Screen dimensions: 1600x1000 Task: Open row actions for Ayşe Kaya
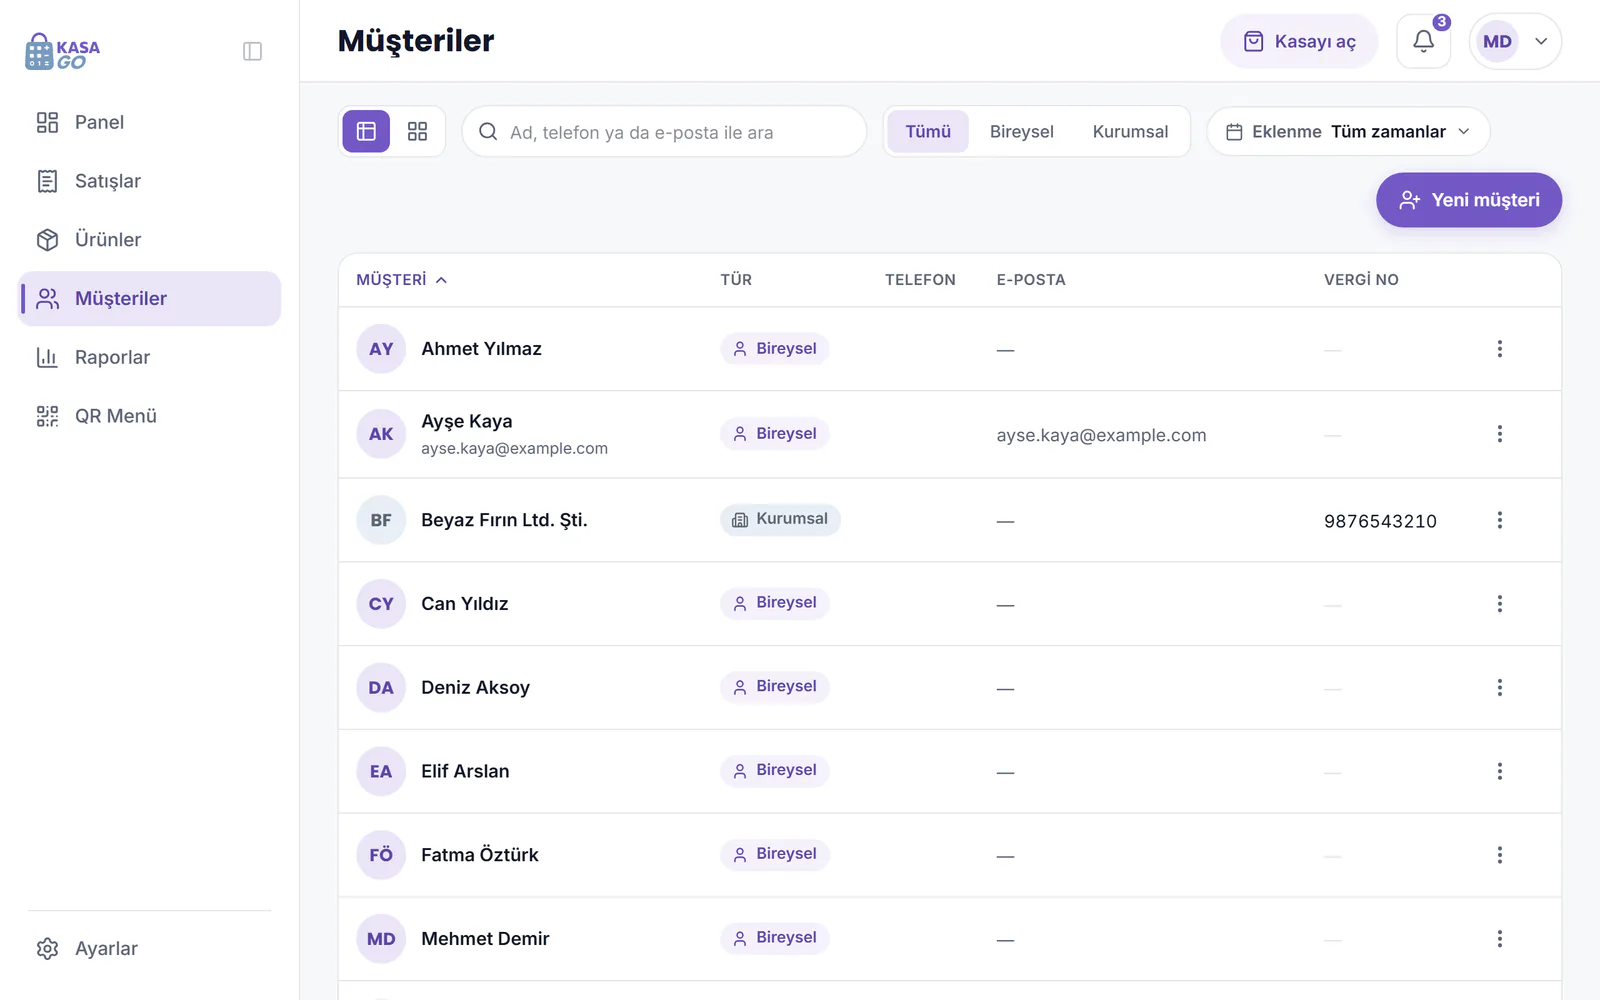1499,434
